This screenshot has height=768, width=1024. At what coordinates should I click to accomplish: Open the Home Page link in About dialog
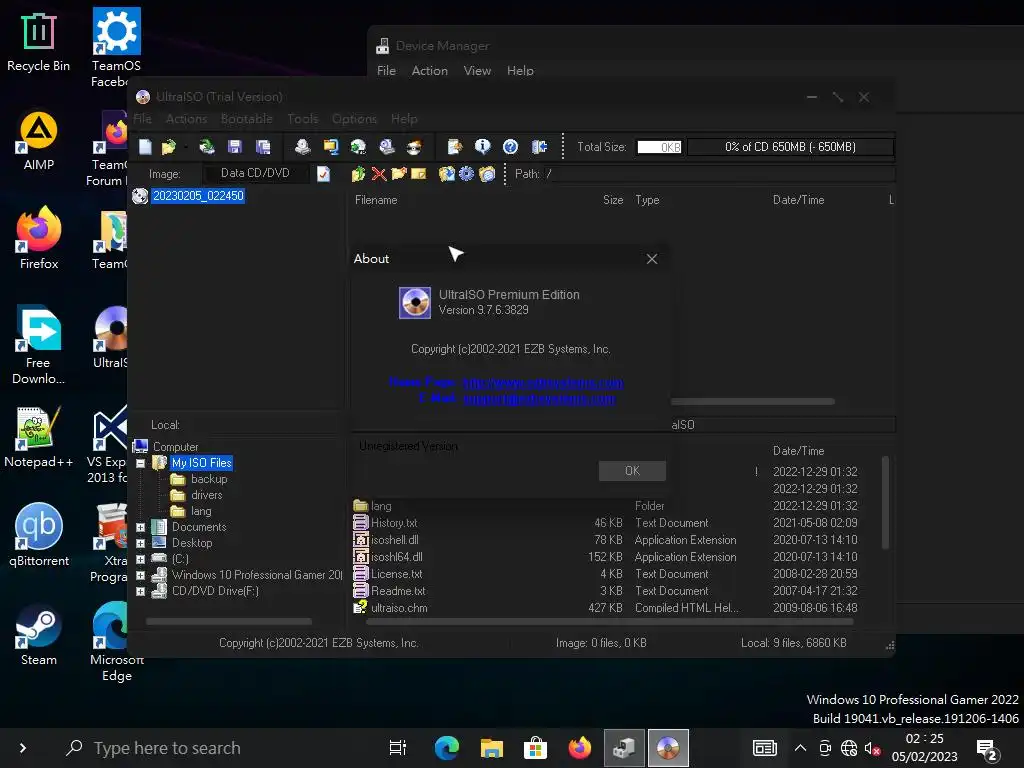543,383
